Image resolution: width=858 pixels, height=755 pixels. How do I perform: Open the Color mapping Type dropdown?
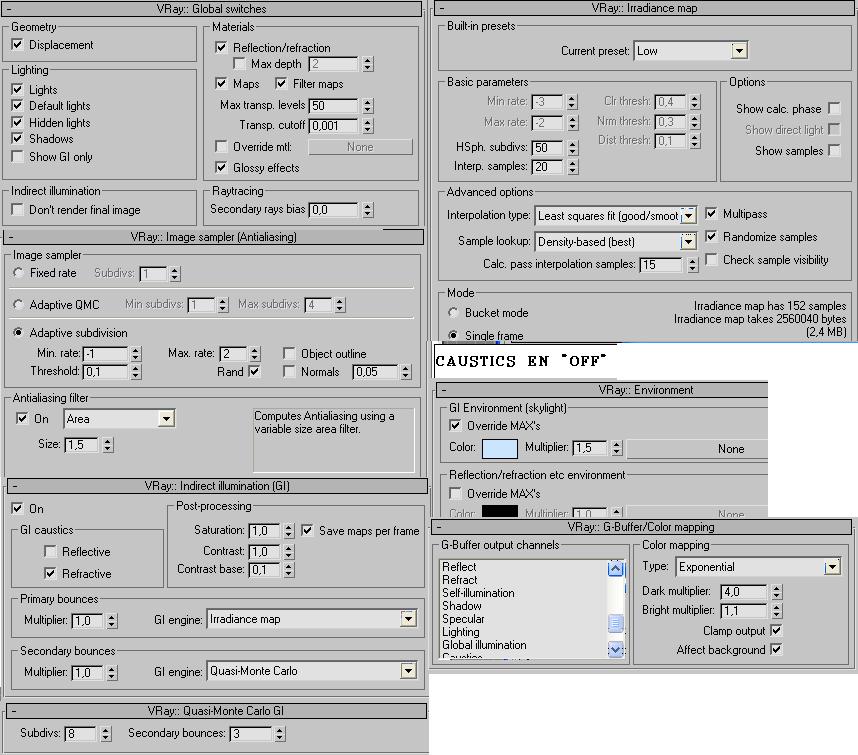[x=832, y=567]
